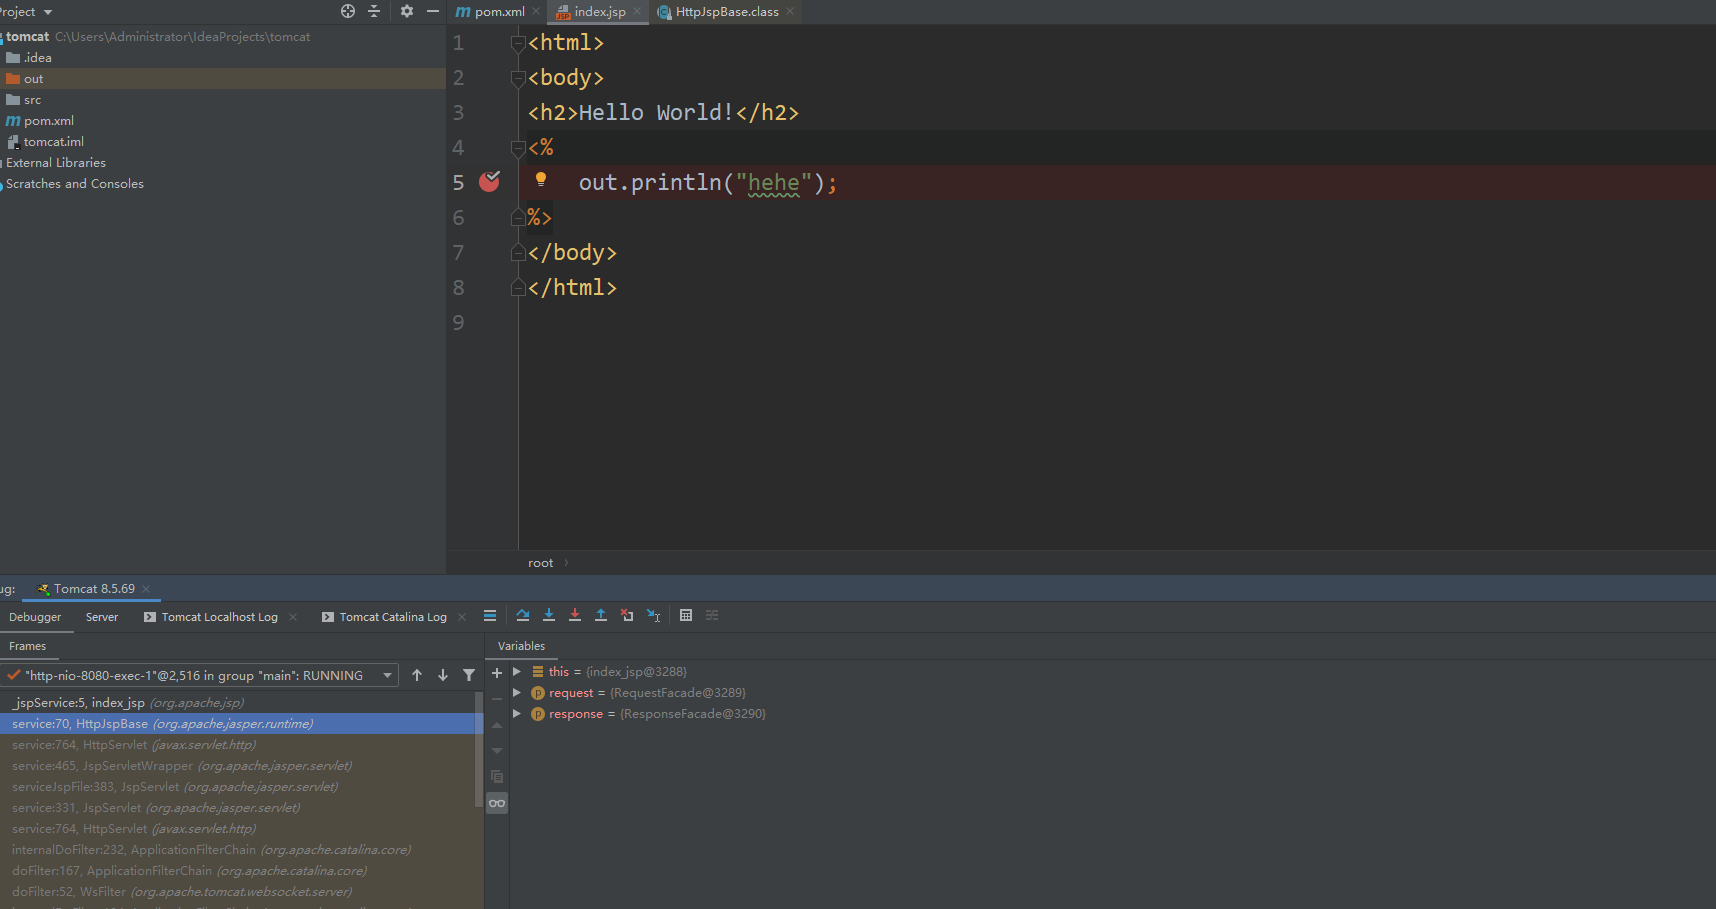Click the fold marker at line 8 </html>

pyautogui.click(x=518, y=288)
